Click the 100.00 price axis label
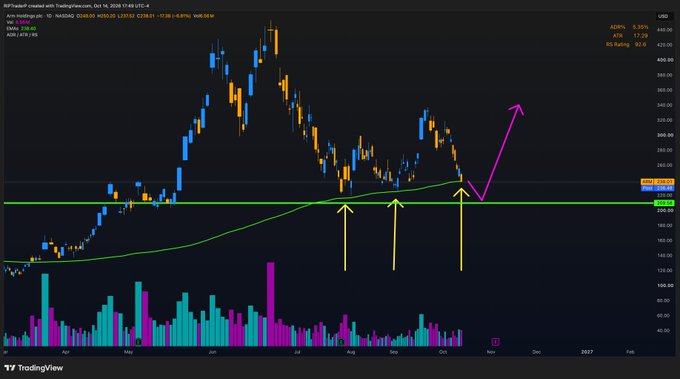Image resolution: width=680 pixels, height=379 pixels. pyautogui.click(x=664, y=285)
